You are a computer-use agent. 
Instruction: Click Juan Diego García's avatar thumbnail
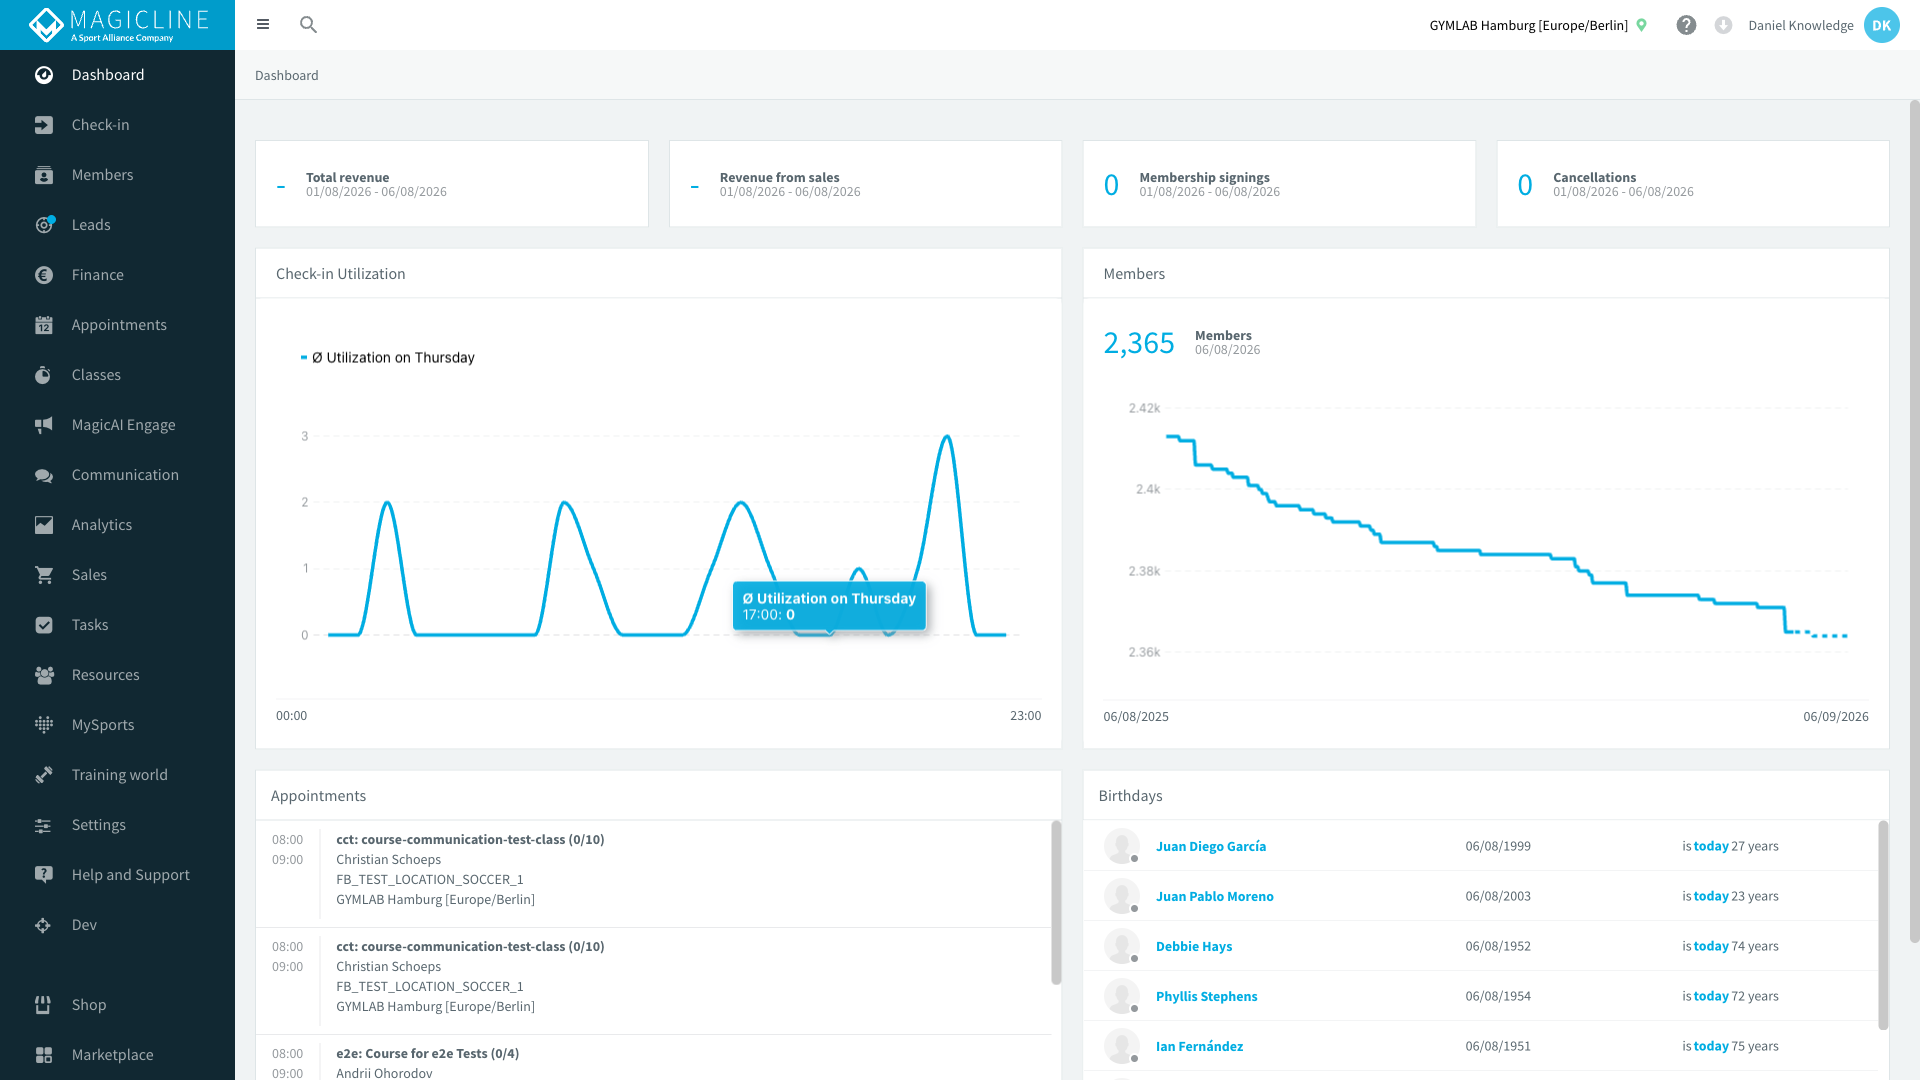1122,846
